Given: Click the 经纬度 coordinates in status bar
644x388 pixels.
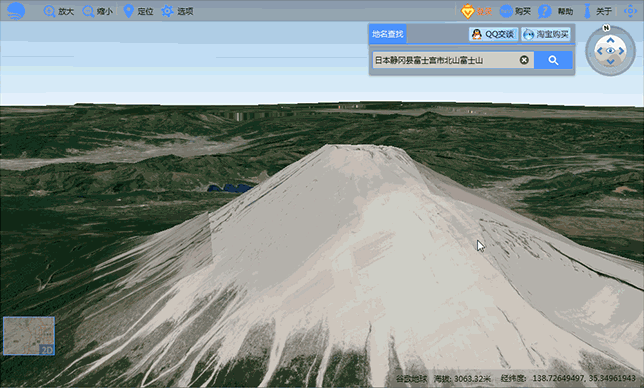Looking at the screenshot, I should pos(568,378).
